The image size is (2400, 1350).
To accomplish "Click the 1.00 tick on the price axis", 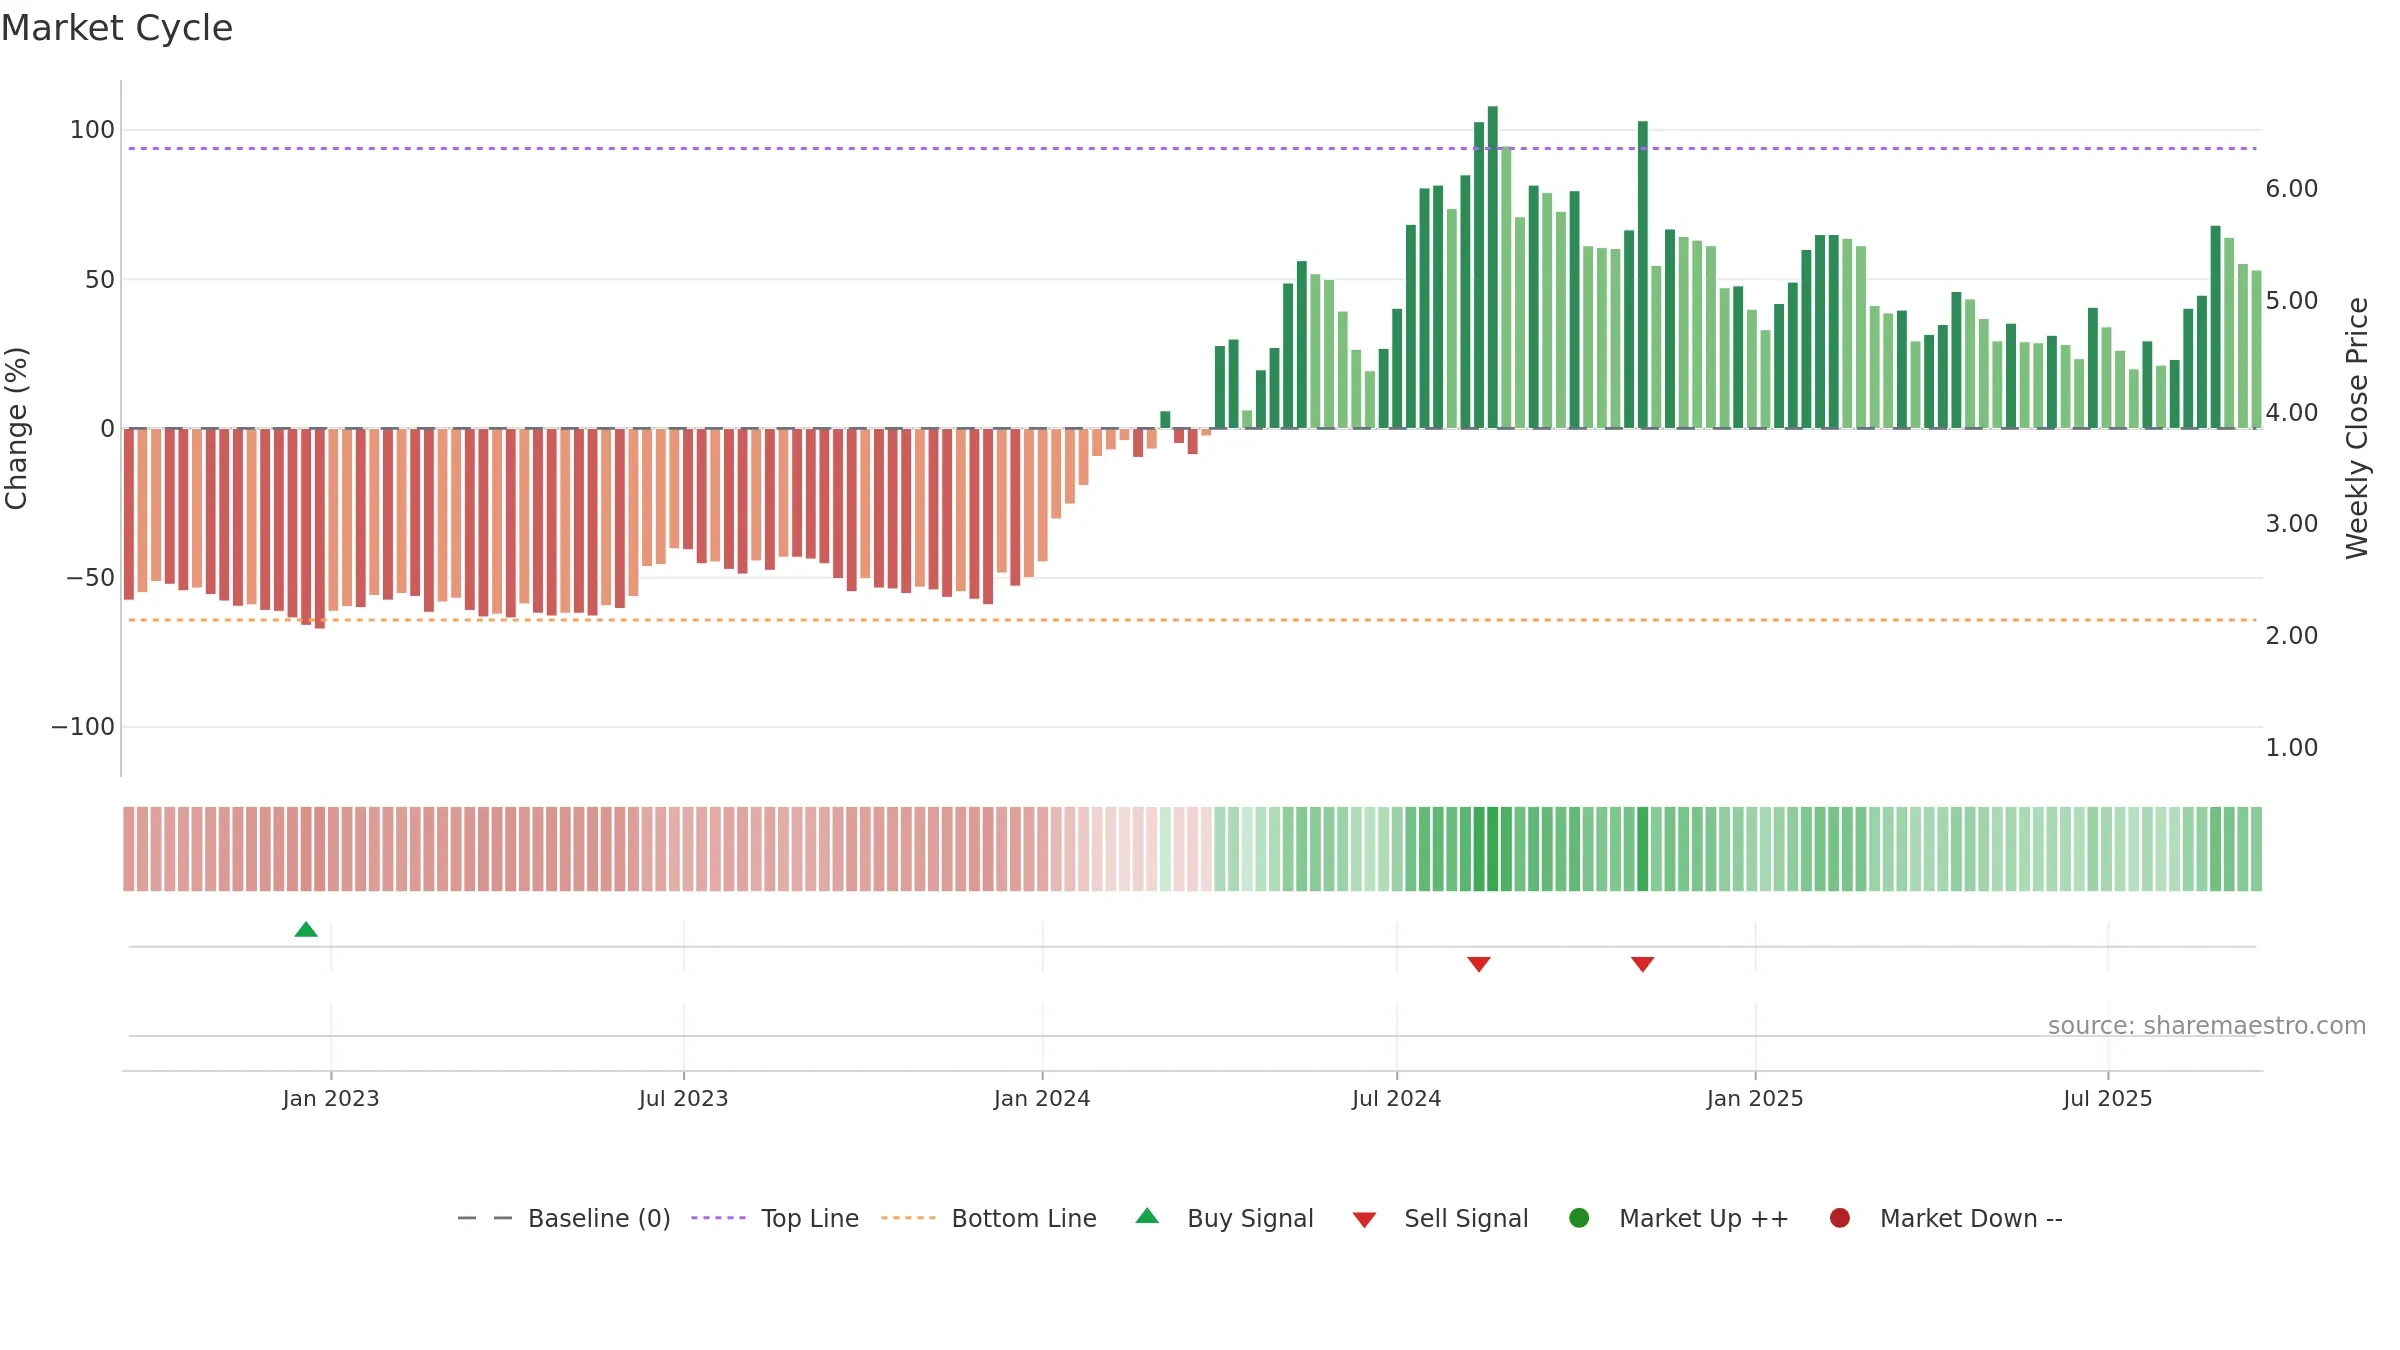I will point(2292,748).
